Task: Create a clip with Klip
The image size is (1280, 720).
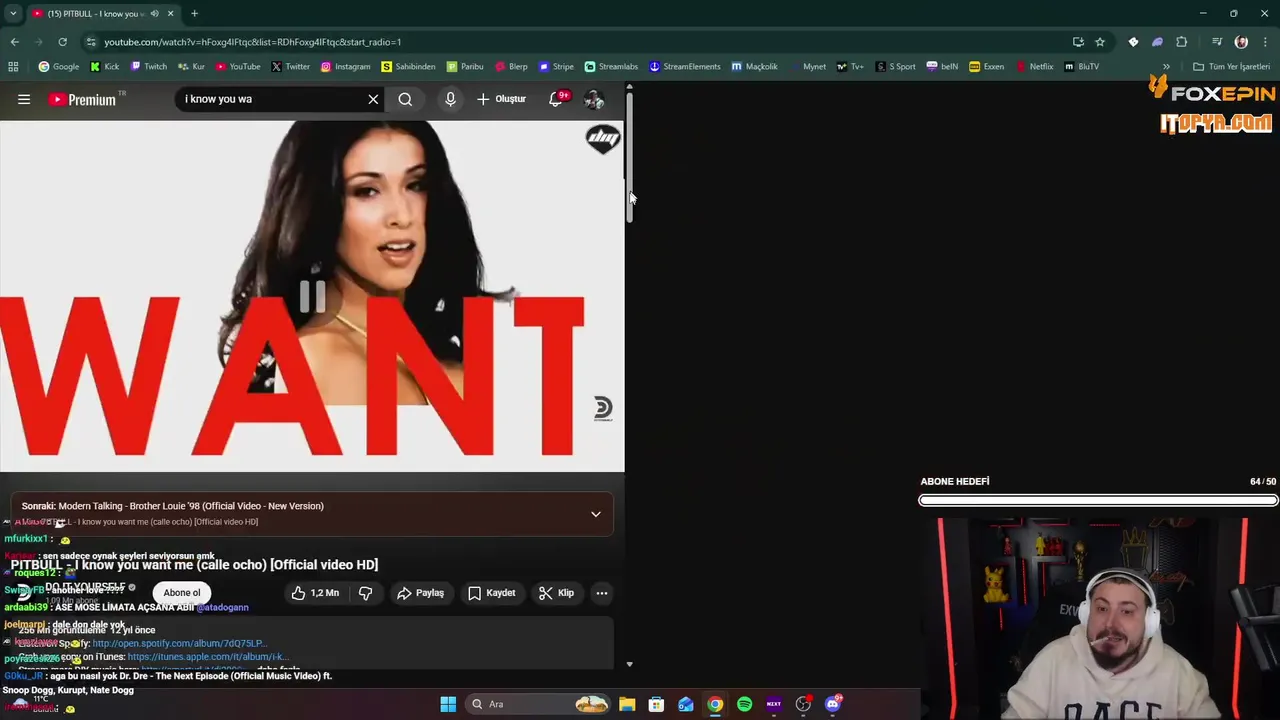Action: [556, 593]
